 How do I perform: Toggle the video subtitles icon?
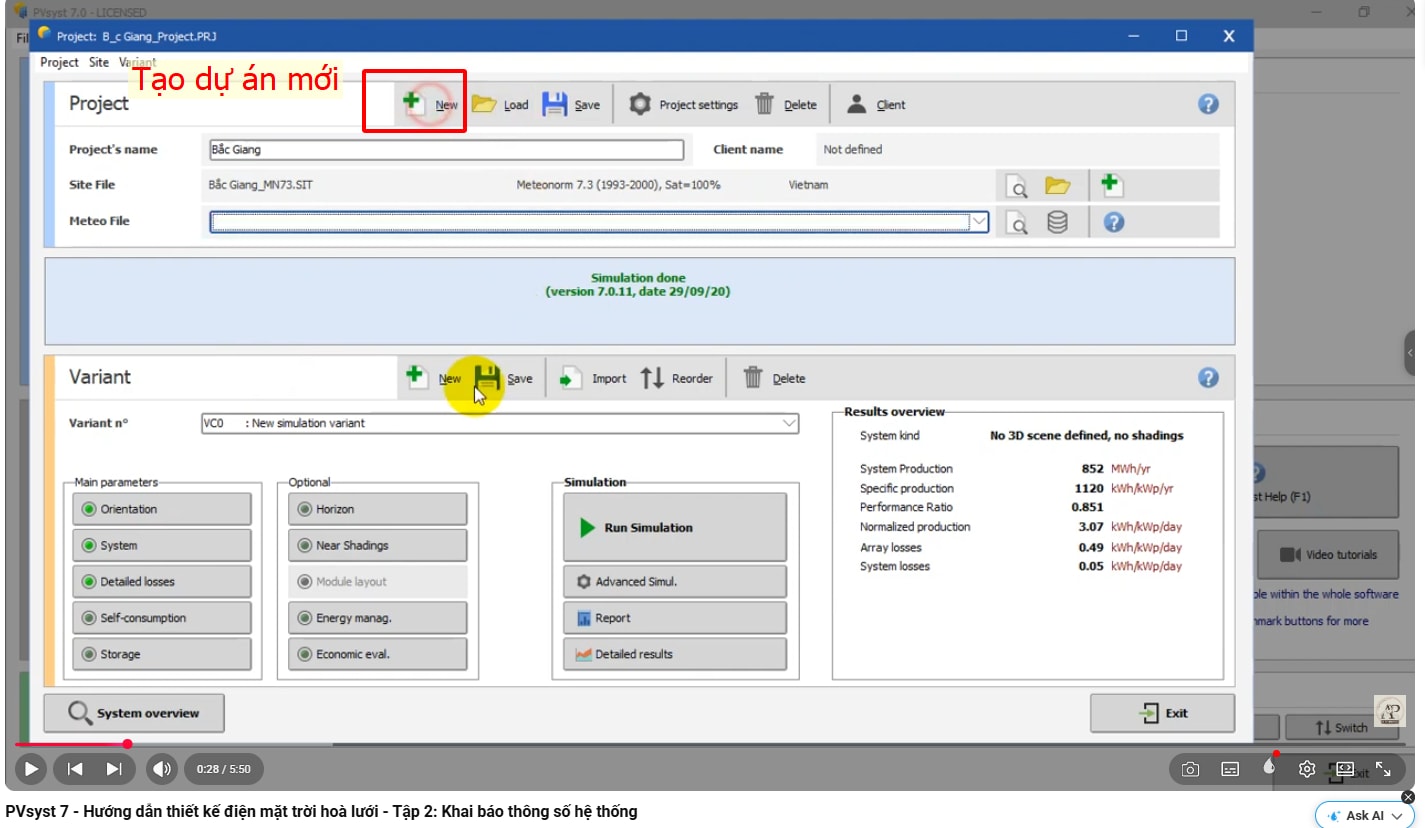pos(1230,769)
